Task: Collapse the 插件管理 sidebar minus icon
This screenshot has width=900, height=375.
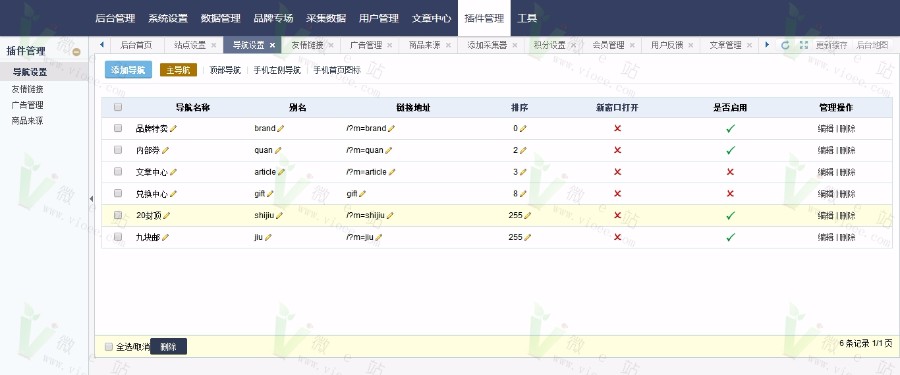Action: 76,52
